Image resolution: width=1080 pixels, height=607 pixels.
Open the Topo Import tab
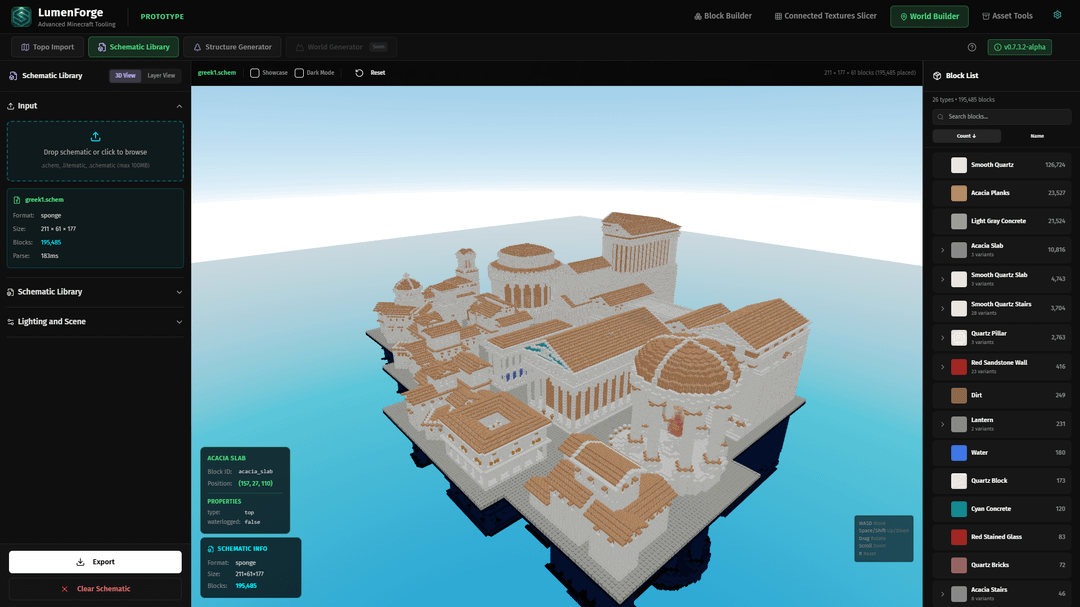(48, 47)
